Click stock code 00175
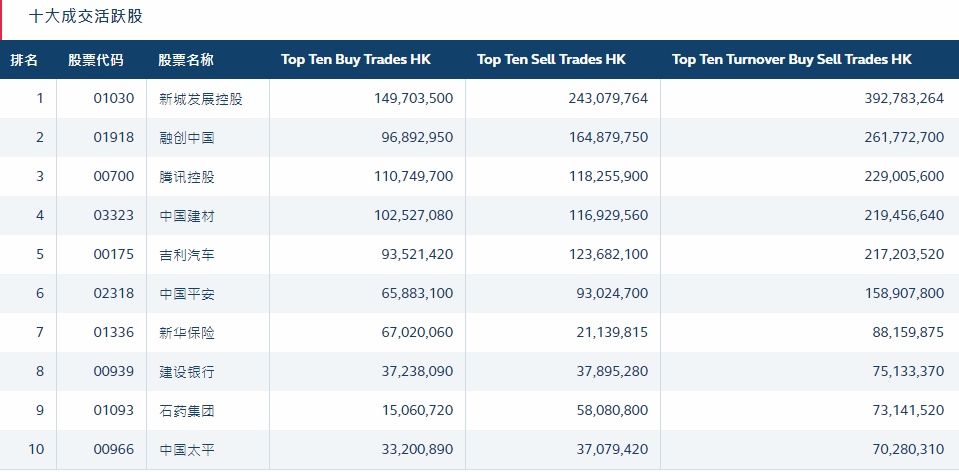 point(113,255)
